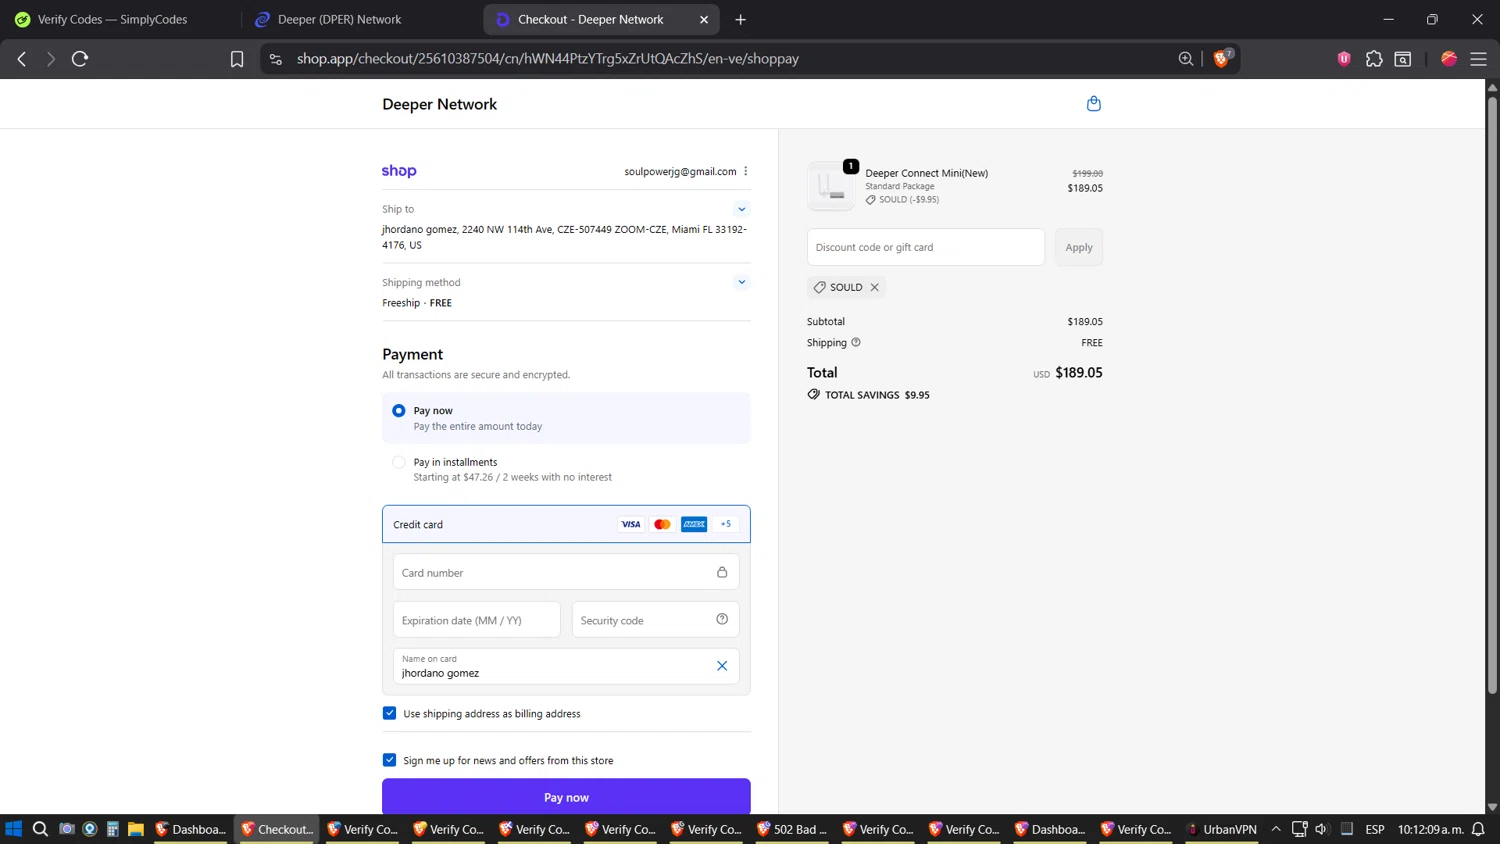
Task: Click the Pay now button
Action: point(566,797)
